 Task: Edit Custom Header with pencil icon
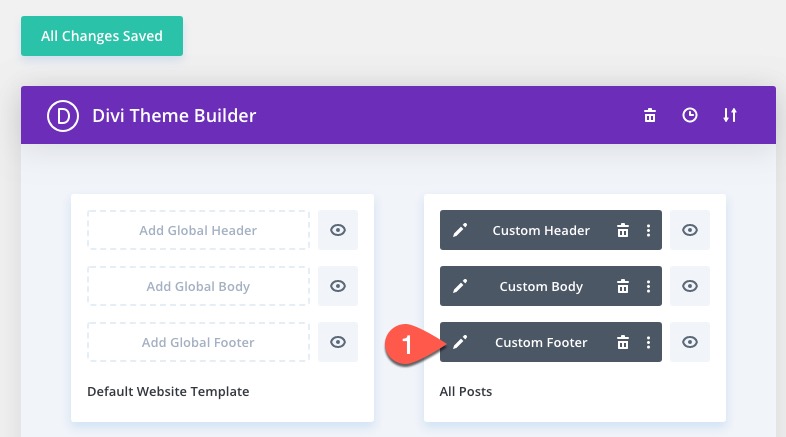(460, 230)
